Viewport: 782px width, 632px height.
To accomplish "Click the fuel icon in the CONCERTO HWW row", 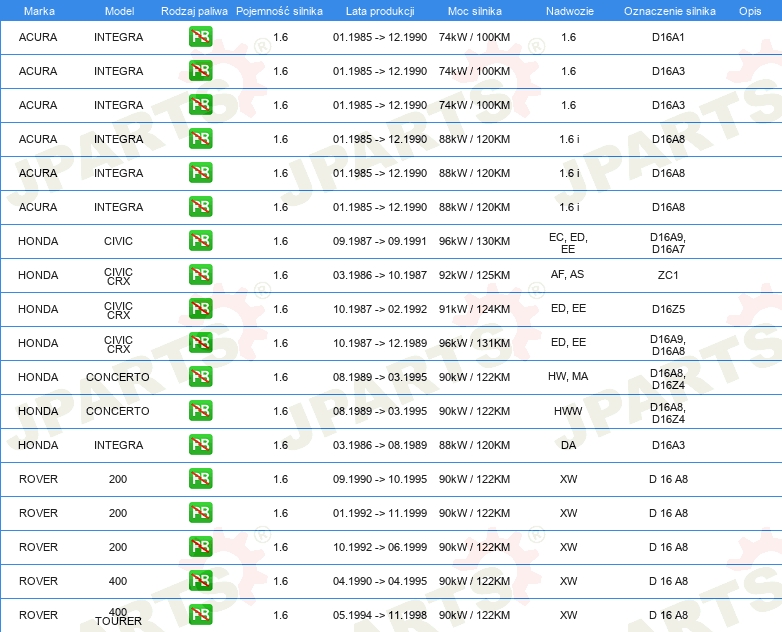I will [200, 411].
